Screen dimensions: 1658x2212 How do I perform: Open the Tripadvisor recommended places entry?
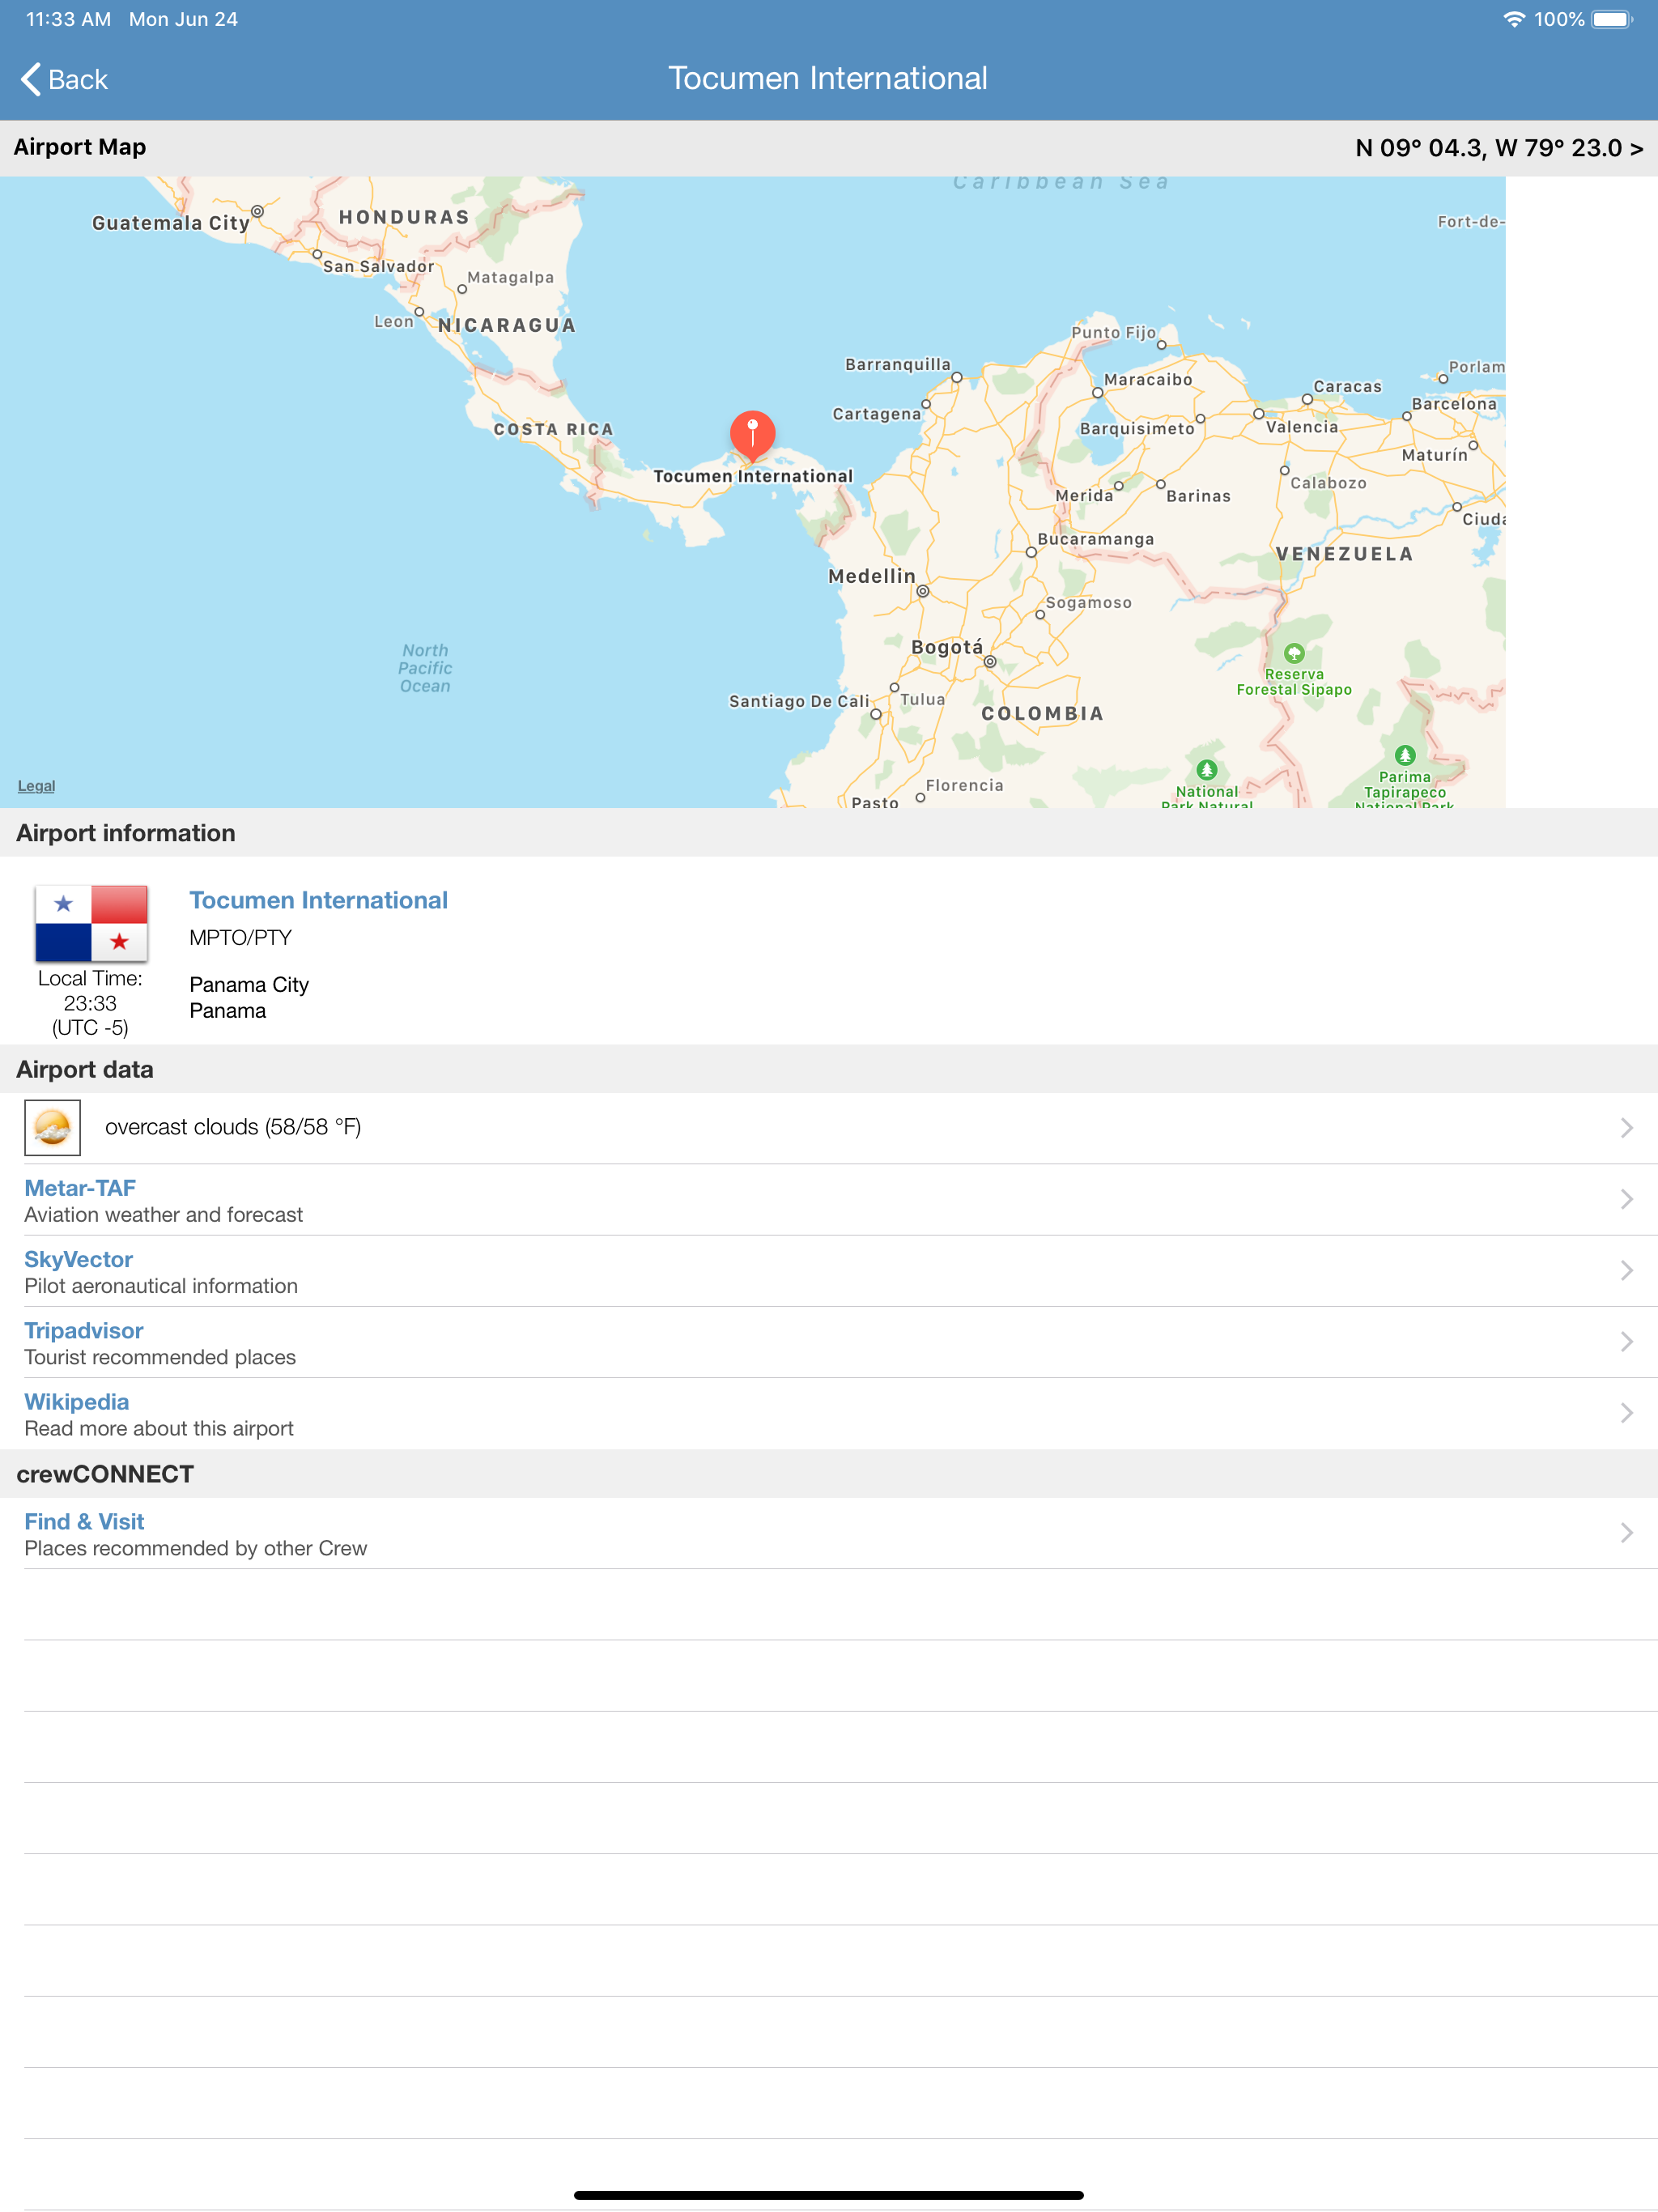tap(84, 1330)
